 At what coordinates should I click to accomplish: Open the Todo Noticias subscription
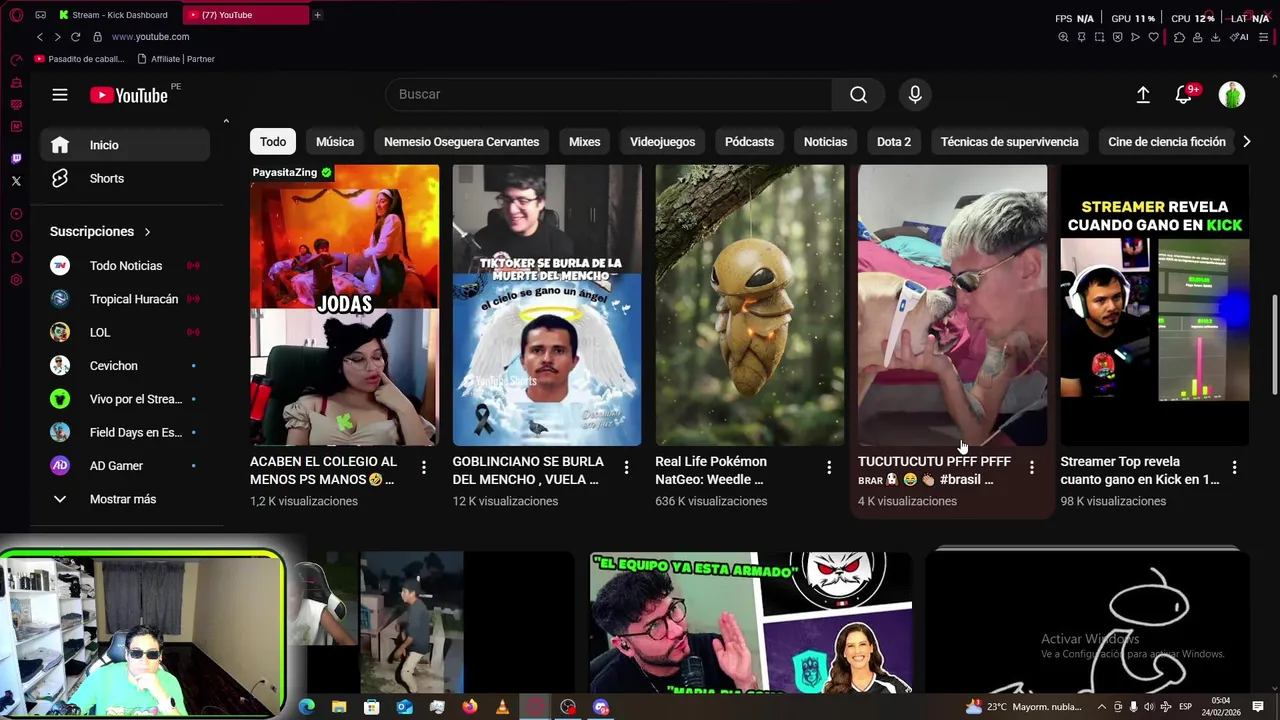click(125, 265)
